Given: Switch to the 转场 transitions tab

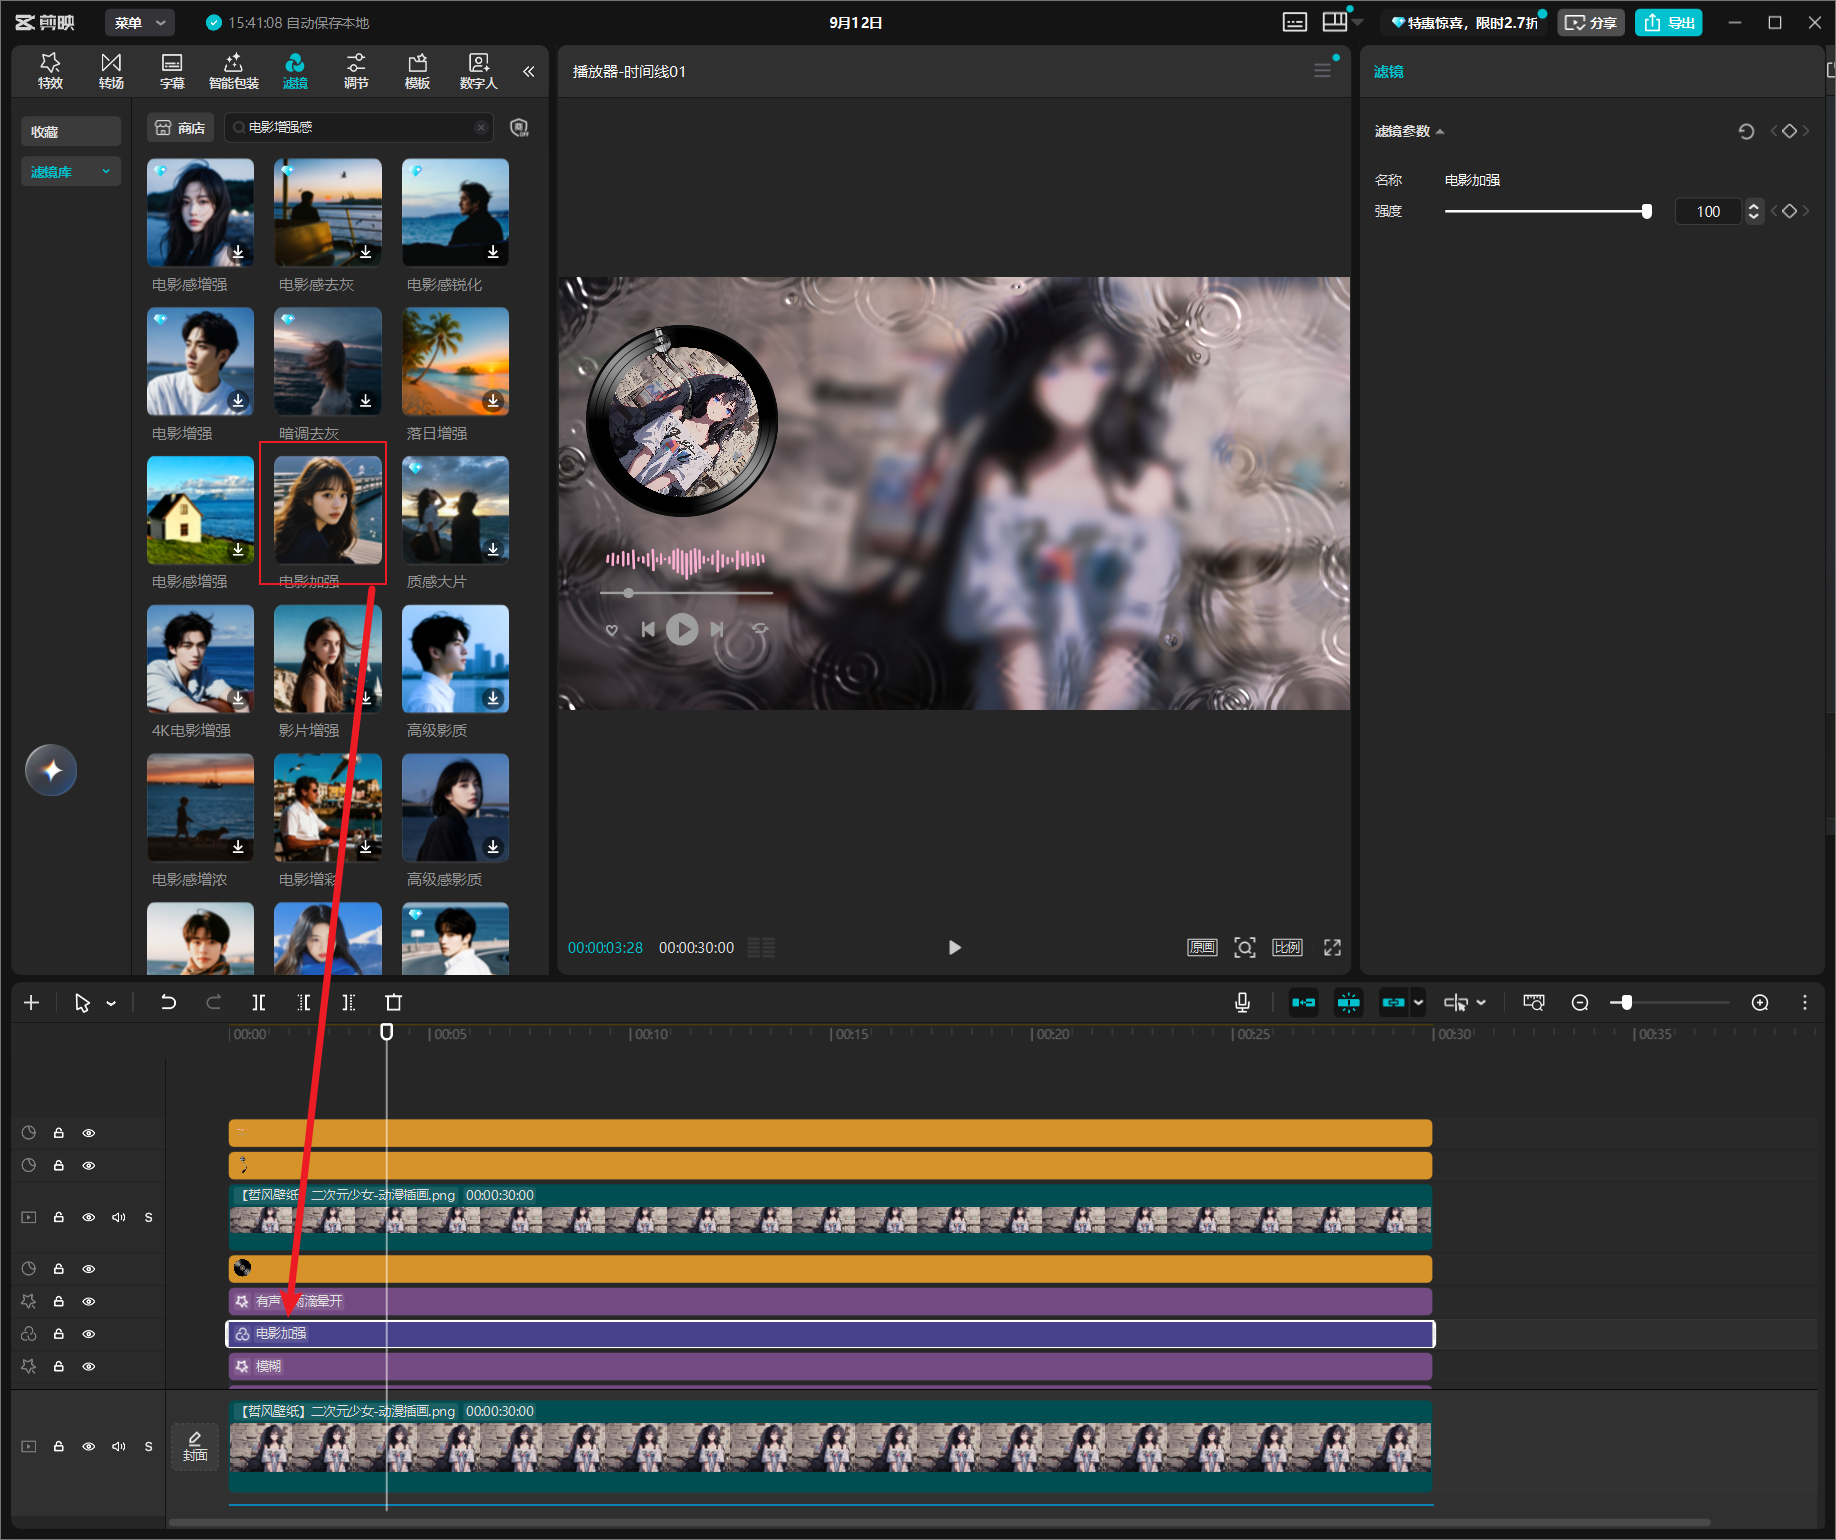Looking at the screenshot, I should (x=111, y=71).
